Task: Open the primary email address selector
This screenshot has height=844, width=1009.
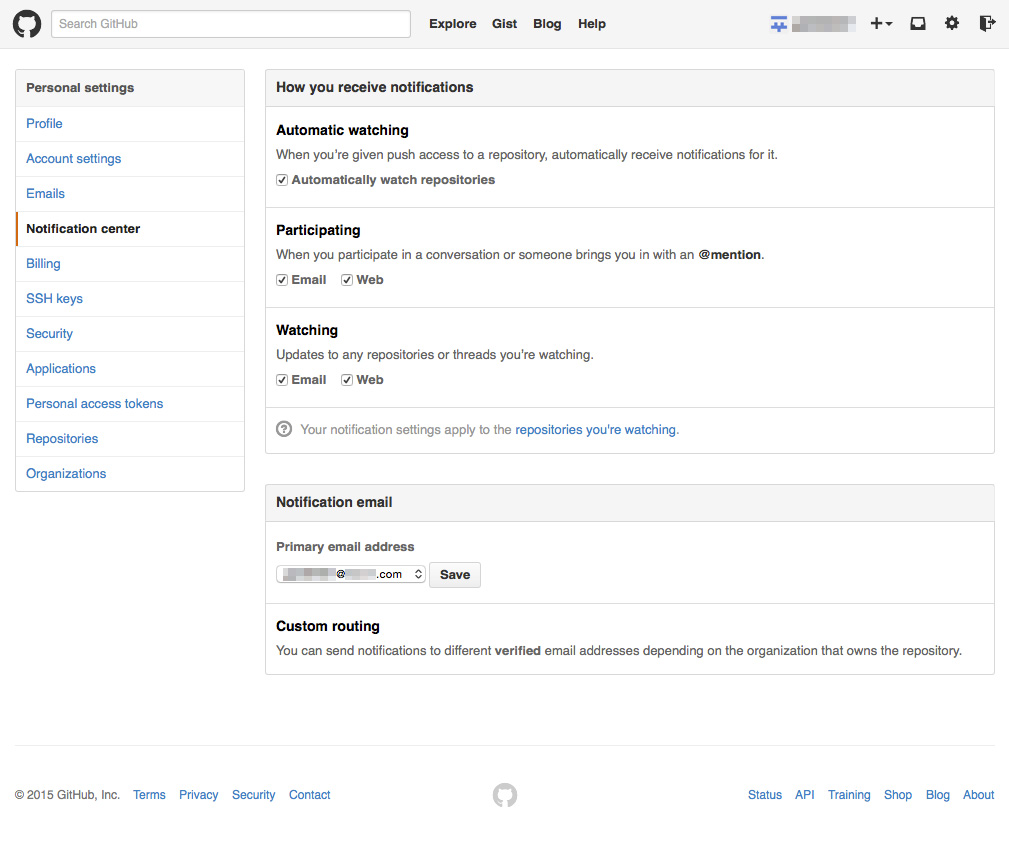Action: pyautogui.click(x=350, y=574)
